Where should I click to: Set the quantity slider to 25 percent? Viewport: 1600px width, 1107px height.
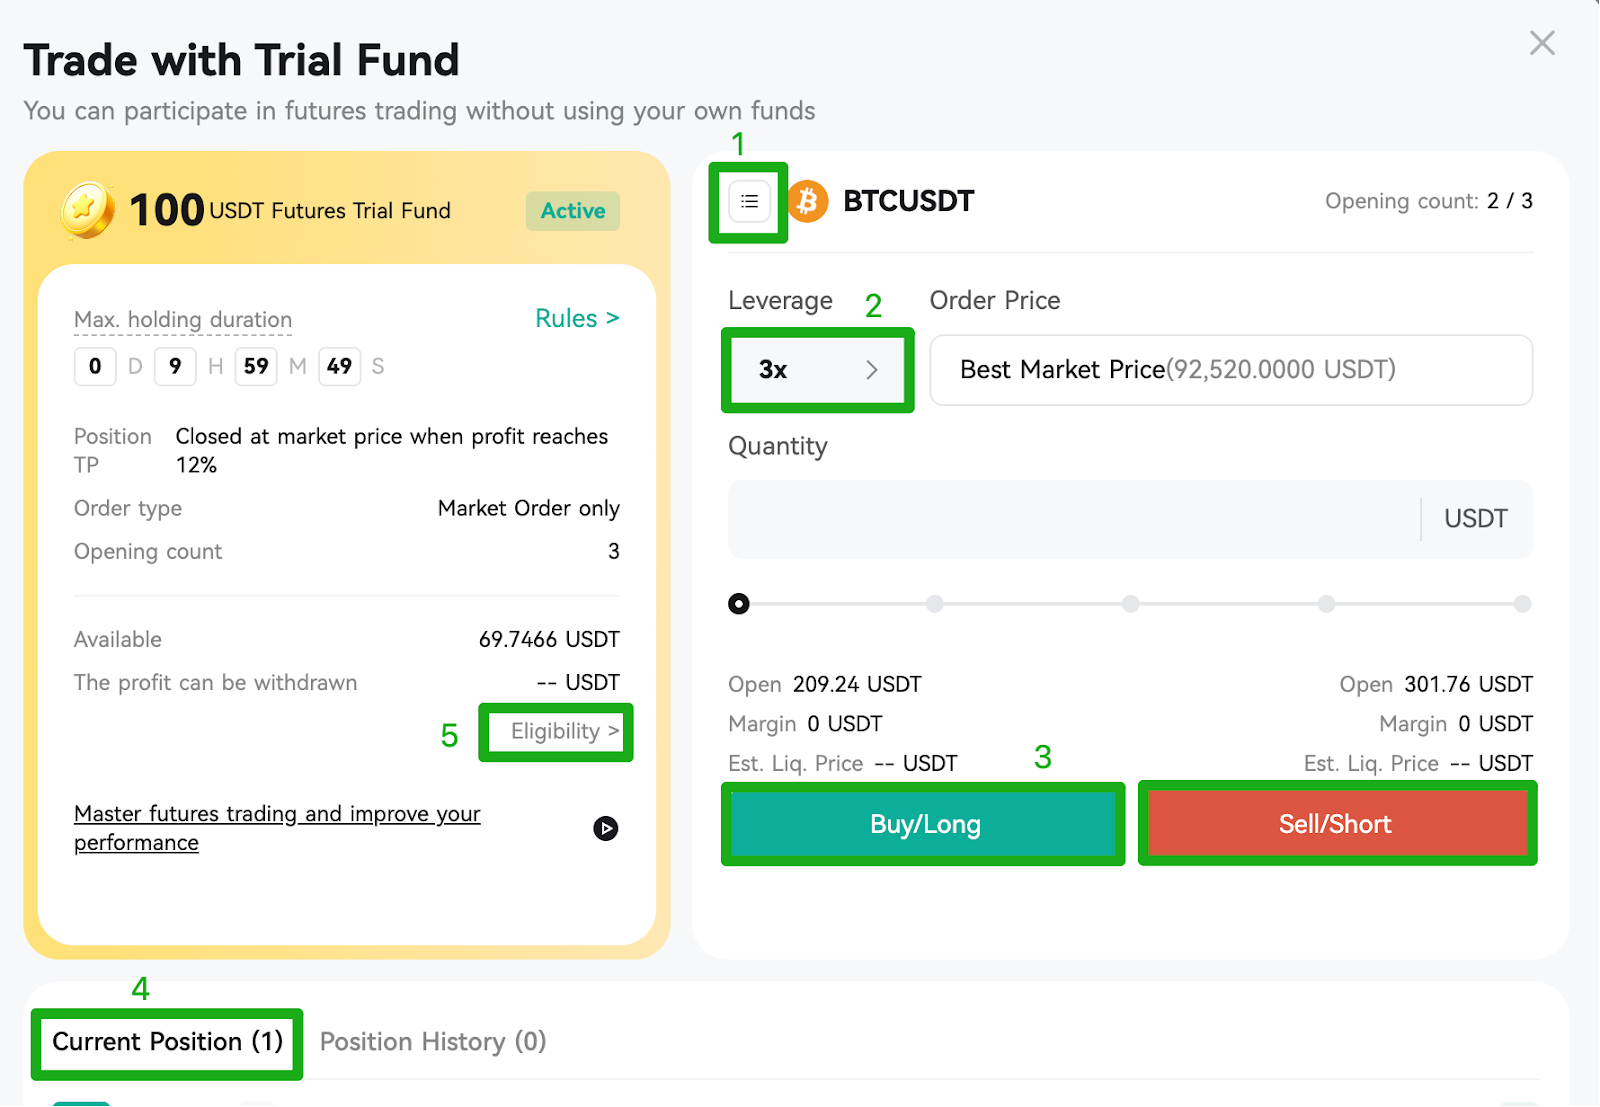coord(935,604)
